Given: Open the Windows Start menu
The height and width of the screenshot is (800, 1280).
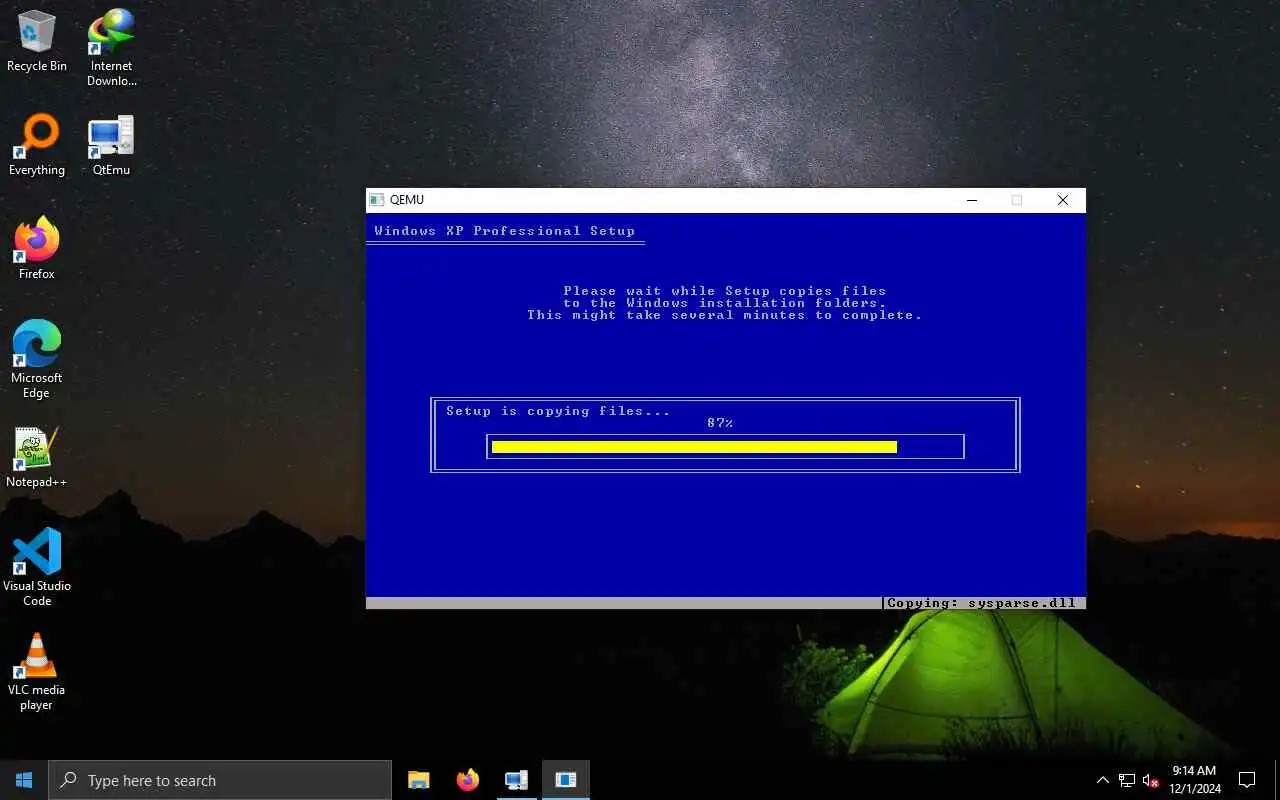Looking at the screenshot, I should 24,780.
